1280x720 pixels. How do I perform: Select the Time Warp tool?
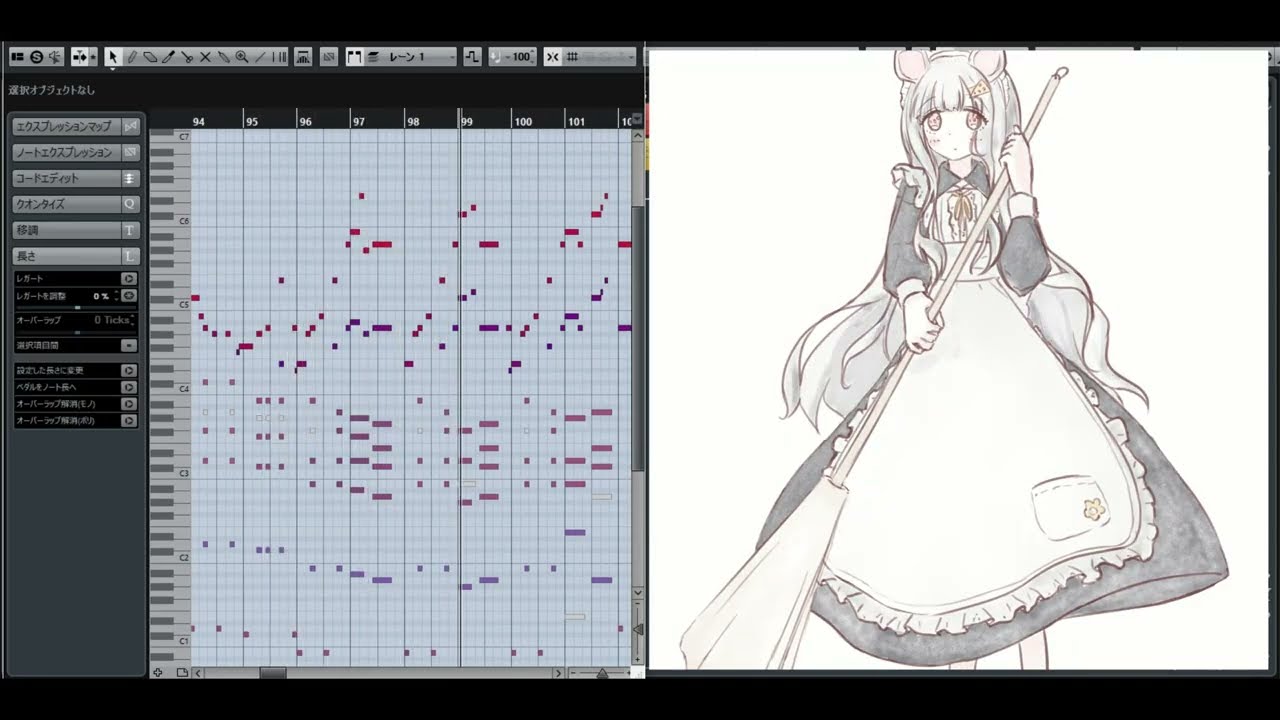pos(279,57)
